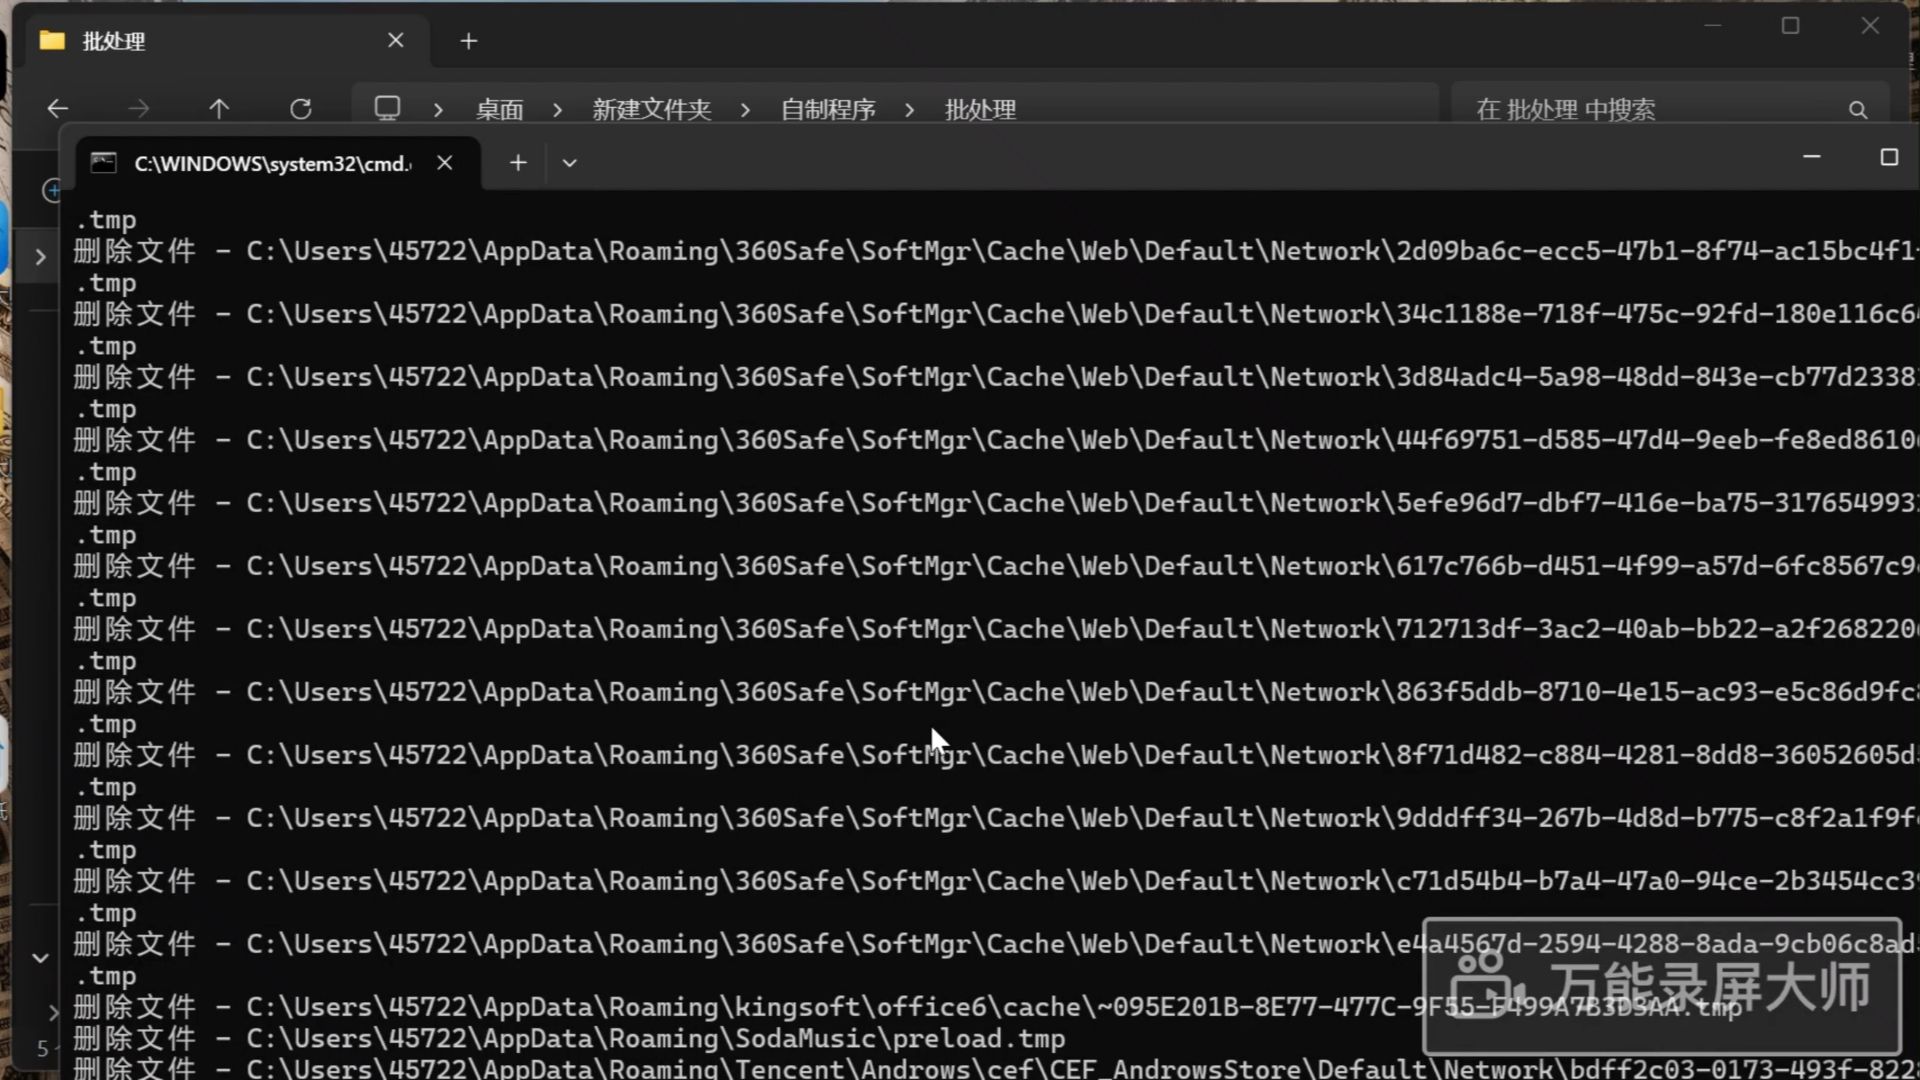Screen dimensions: 1920x1080
Task: Expand the Explorer navigation pane arrow
Action: click(40, 257)
